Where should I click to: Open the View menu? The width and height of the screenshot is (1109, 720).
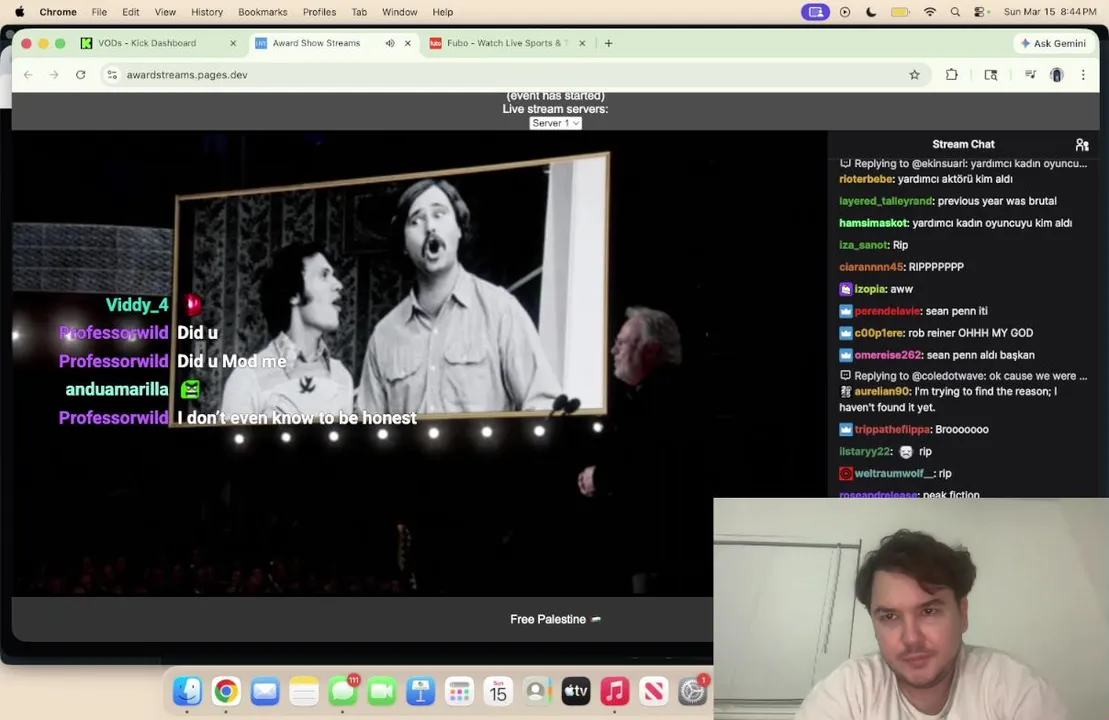165,12
